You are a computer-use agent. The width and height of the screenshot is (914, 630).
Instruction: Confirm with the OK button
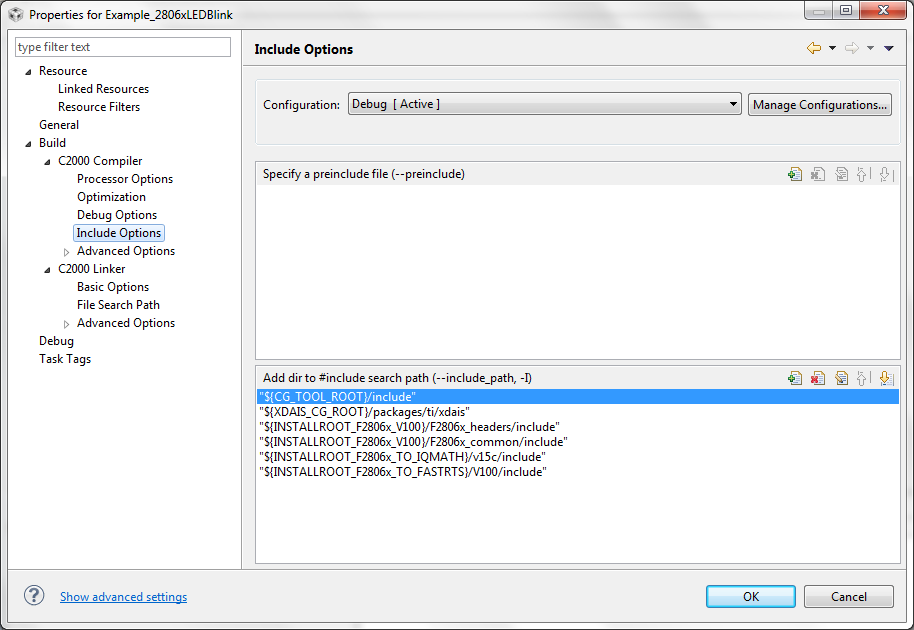coord(751,597)
